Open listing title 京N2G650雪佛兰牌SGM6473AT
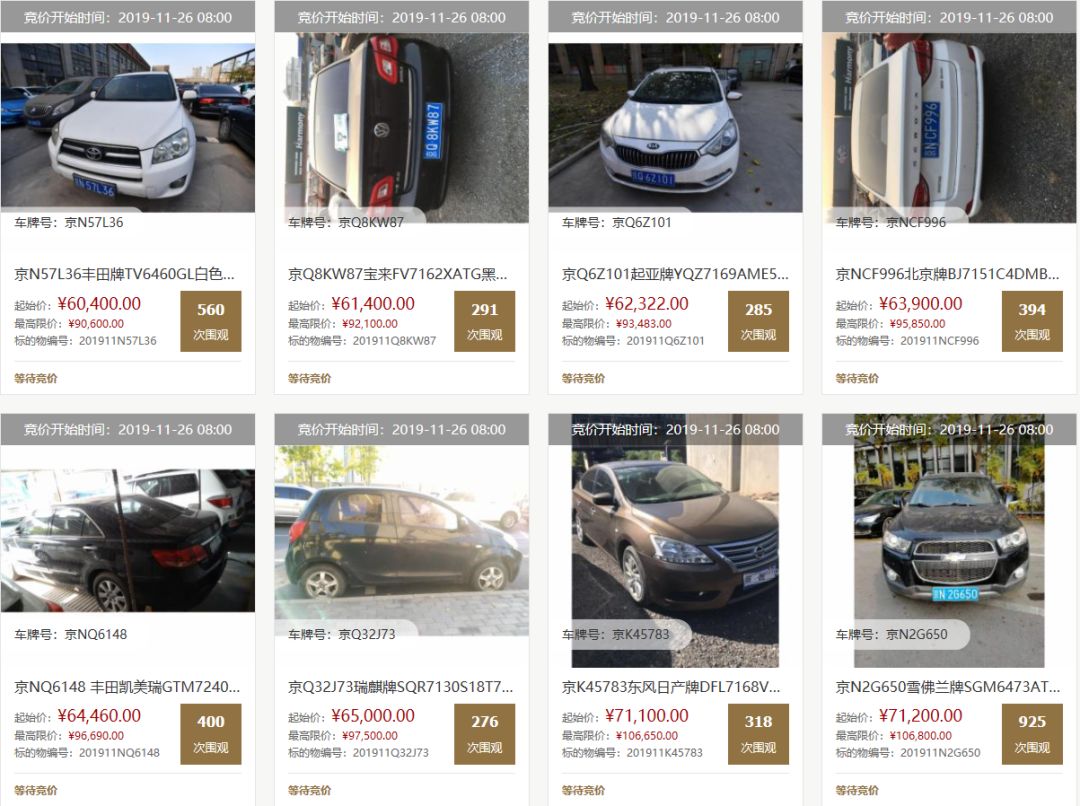Image resolution: width=1080 pixels, height=806 pixels. click(948, 687)
